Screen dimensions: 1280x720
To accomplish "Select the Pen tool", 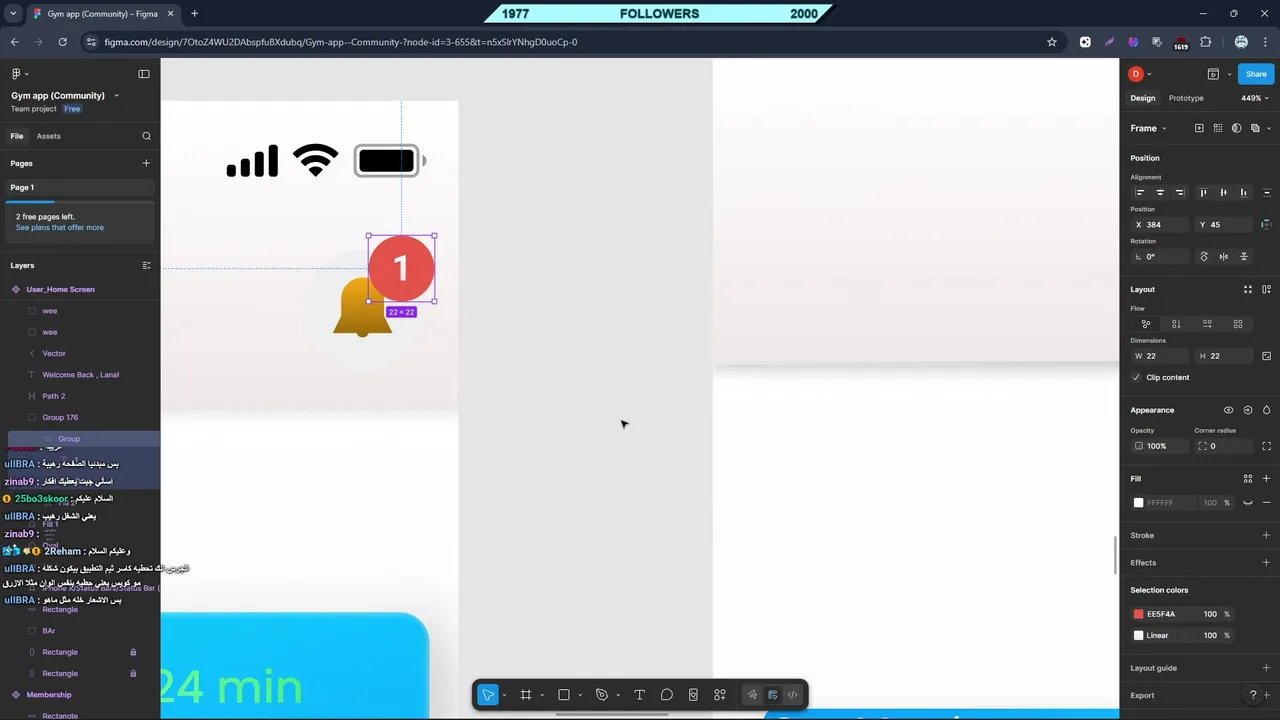I will coord(602,695).
